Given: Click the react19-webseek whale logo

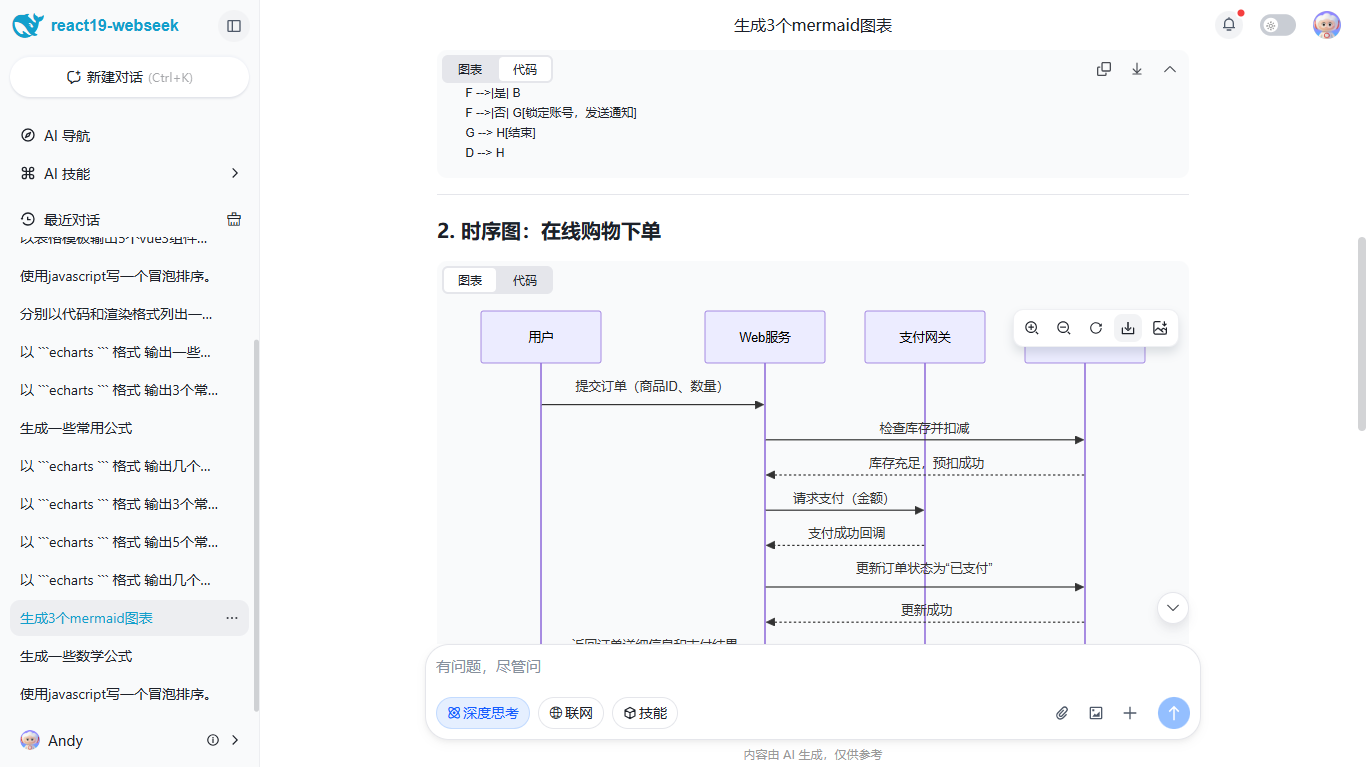Looking at the screenshot, I should click(28, 25).
